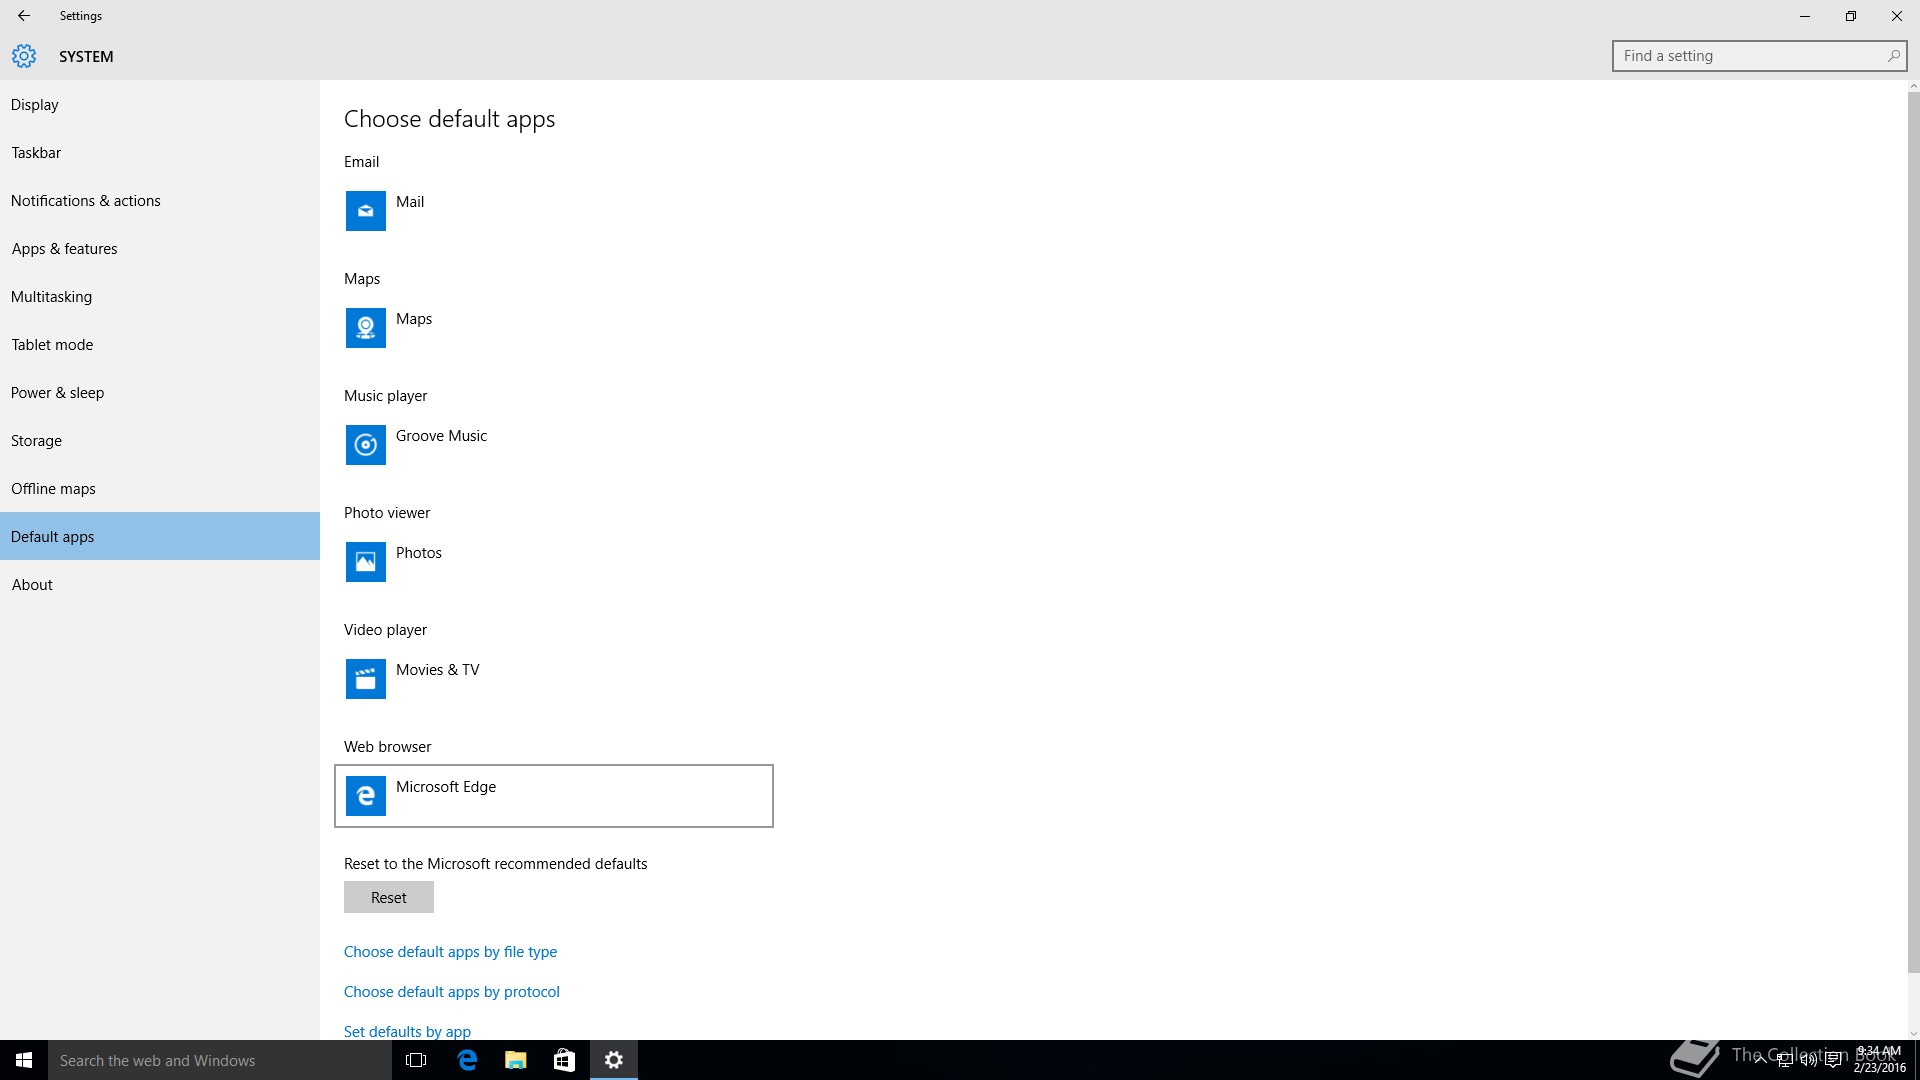Open Task View from the taskbar
The height and width of the screenshot is (1080, 1920).
[416, 1060]
